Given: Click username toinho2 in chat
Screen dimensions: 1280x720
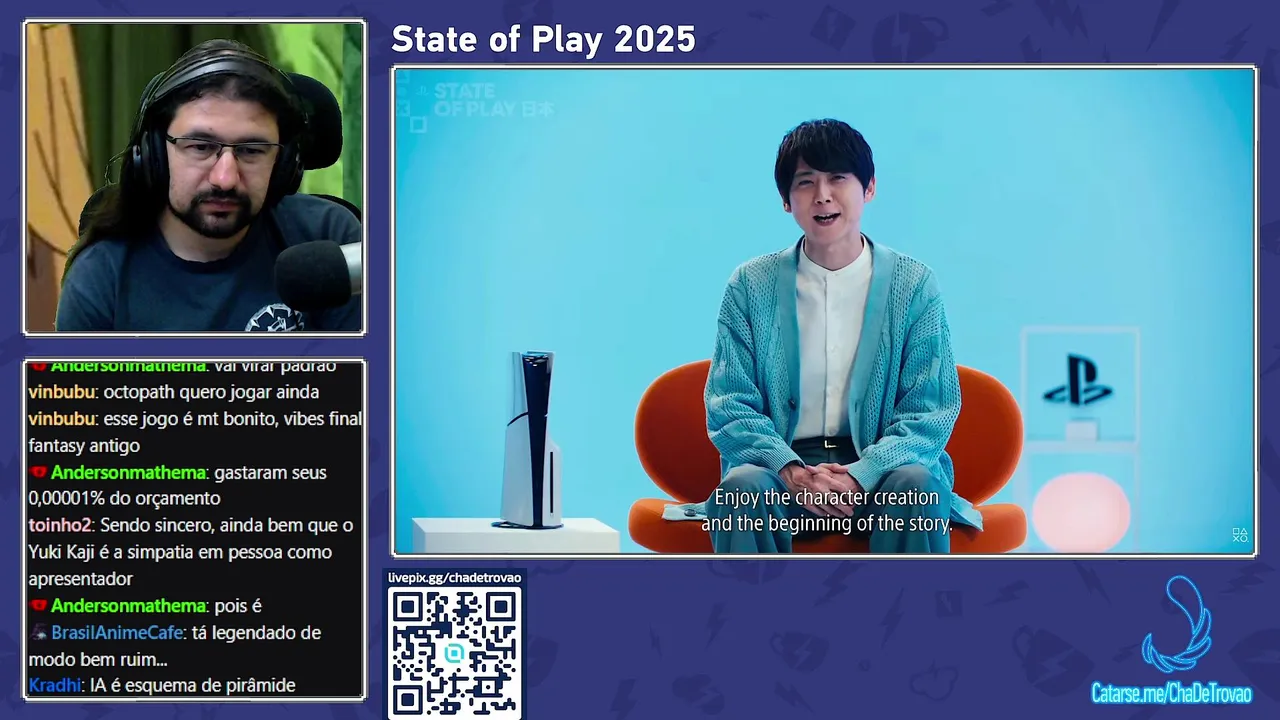Looking at the screenshot, I should click(x=60, y=525).
